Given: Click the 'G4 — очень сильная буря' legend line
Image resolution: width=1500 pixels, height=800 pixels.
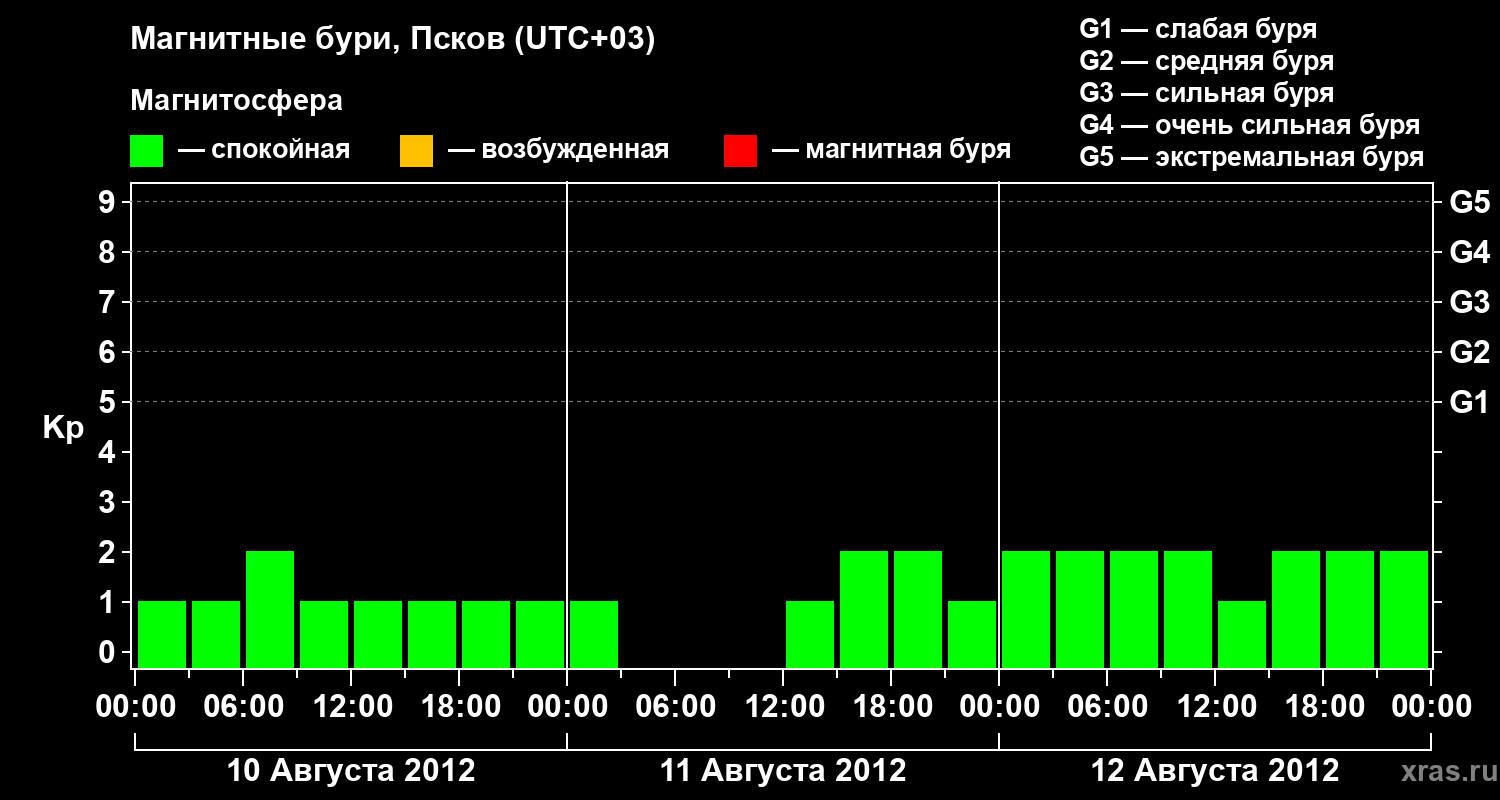Looking at the screenshot, I should point(1250,125).
